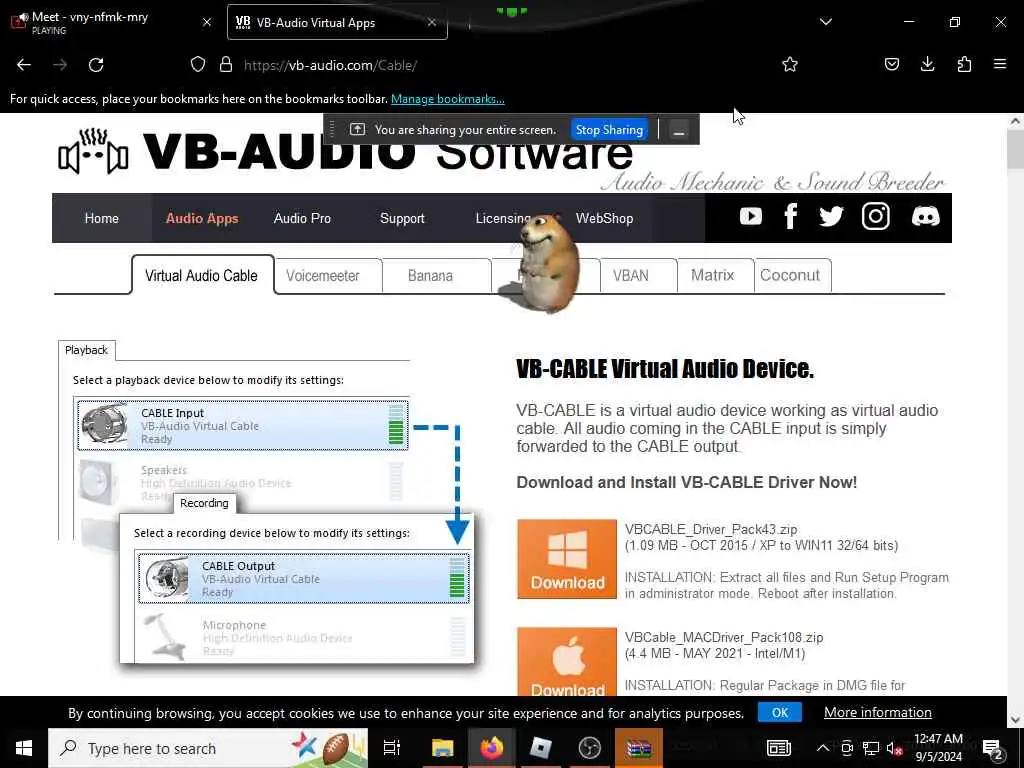Click the Manage bookmarks link
This screenshot has height=768, width=1024.
point(447,99)
